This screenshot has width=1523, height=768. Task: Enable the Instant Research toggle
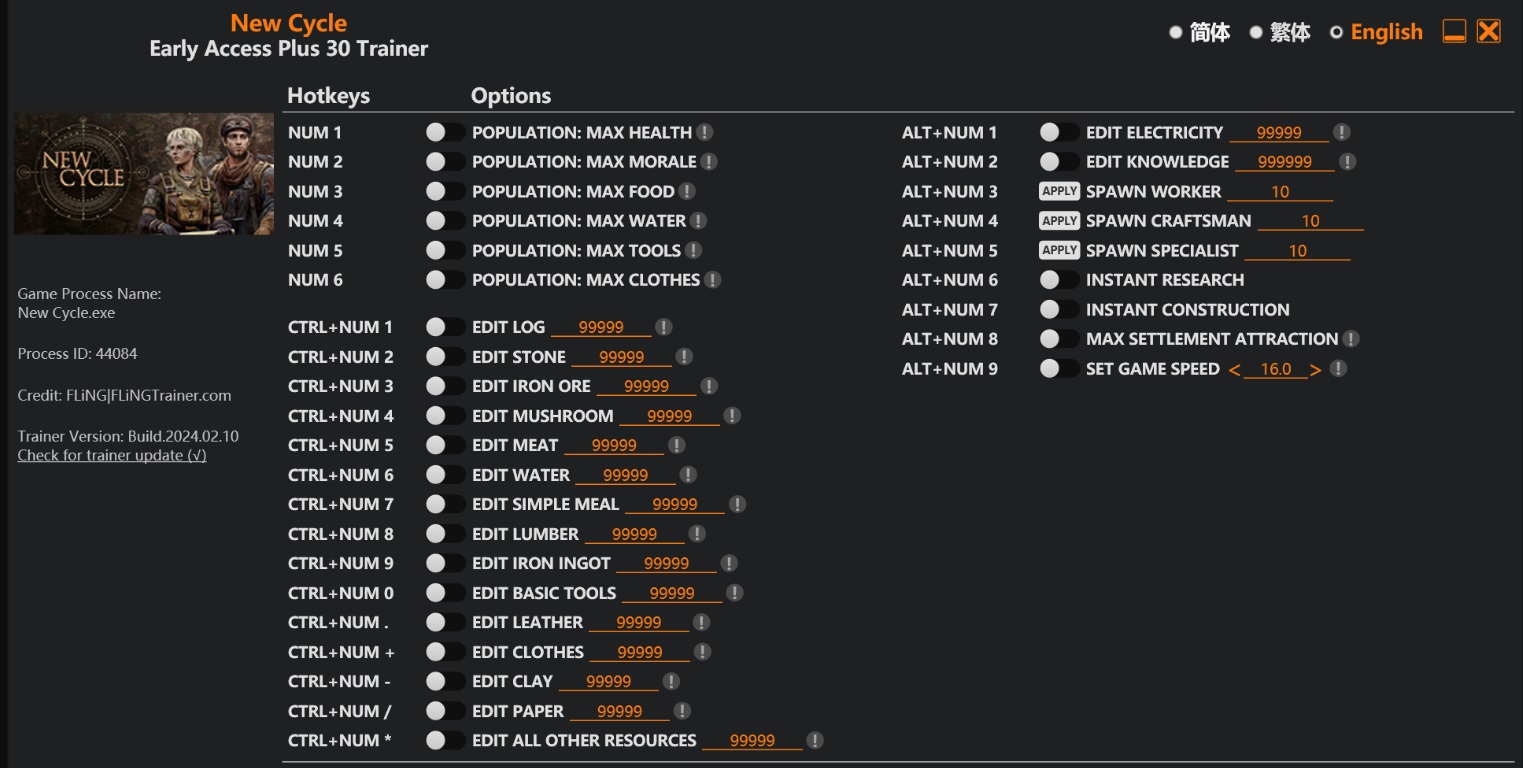(1058, 280)
